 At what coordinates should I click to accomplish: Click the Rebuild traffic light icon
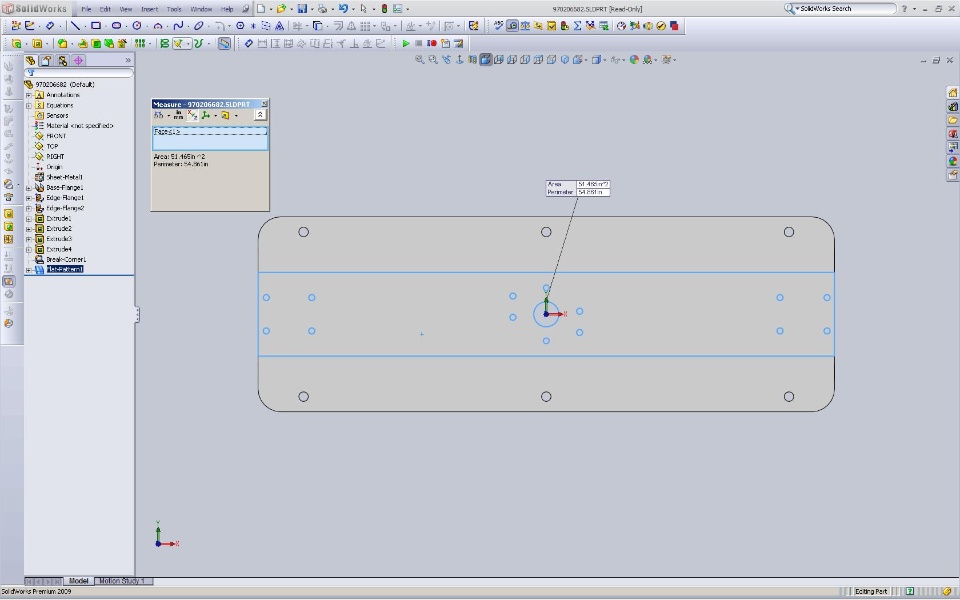coord(384,9)
